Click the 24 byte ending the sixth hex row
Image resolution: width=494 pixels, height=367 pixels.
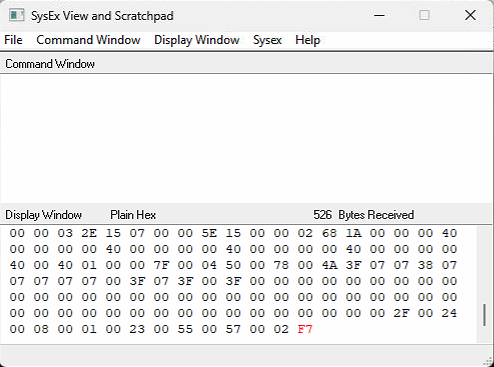click(x=449, y=313)
